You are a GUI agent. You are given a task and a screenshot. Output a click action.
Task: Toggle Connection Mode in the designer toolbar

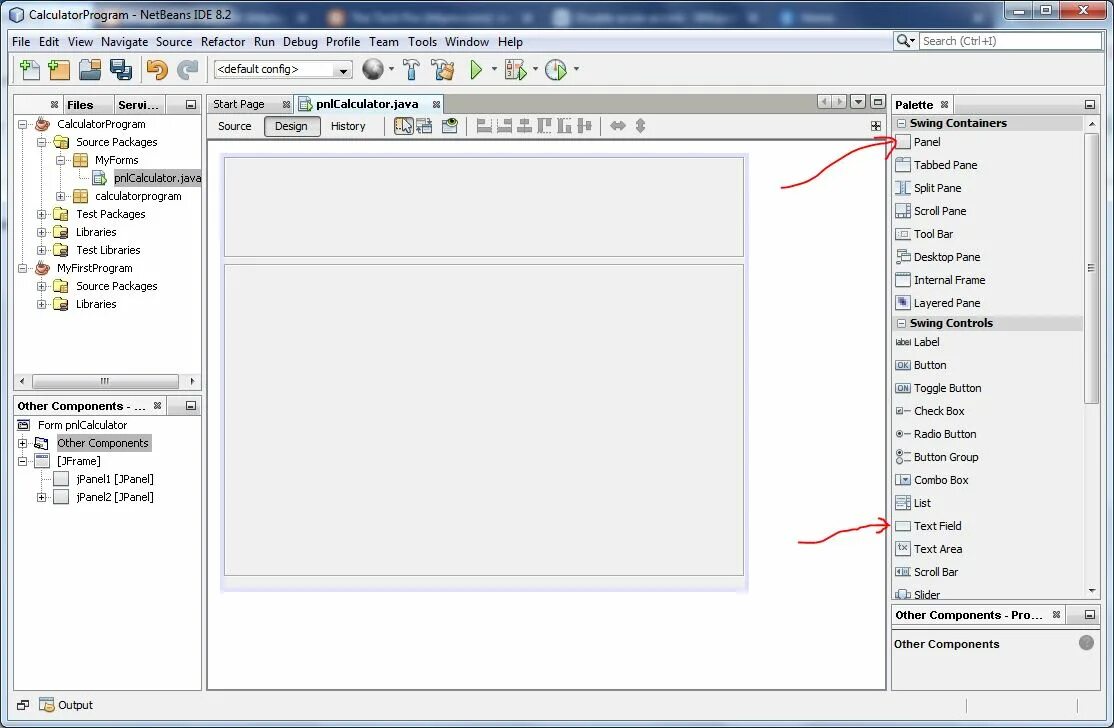tap(424, 126)
